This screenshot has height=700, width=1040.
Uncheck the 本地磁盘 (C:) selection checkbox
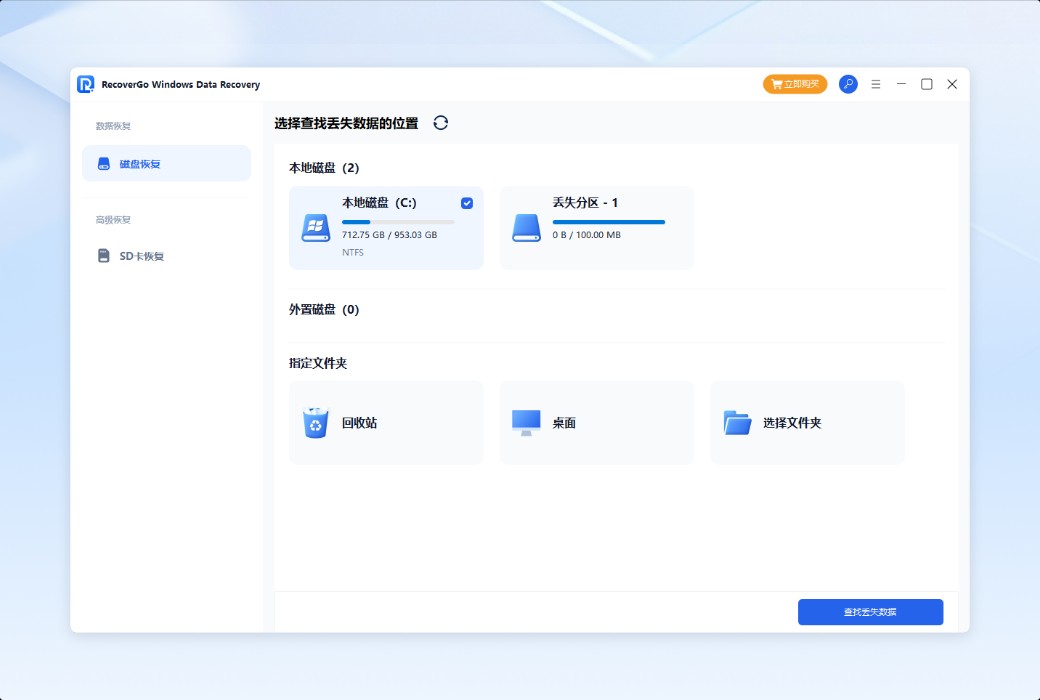point(466,202)
